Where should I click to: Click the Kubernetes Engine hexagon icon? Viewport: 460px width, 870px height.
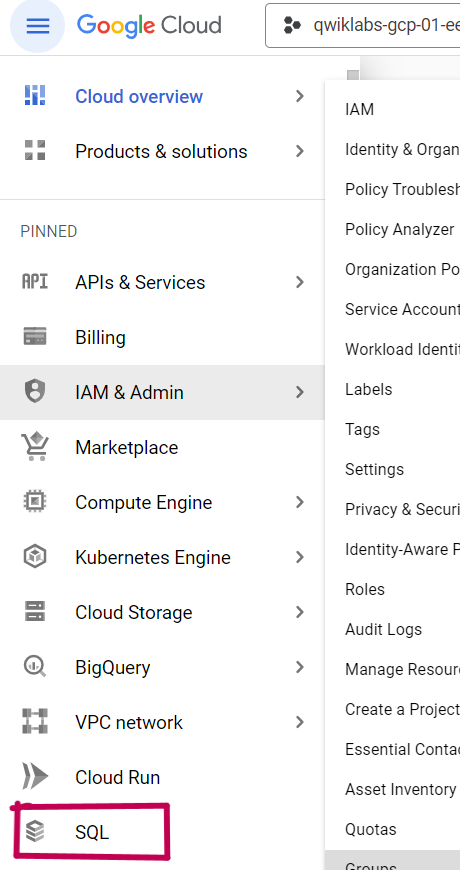(x=35, y=557)
